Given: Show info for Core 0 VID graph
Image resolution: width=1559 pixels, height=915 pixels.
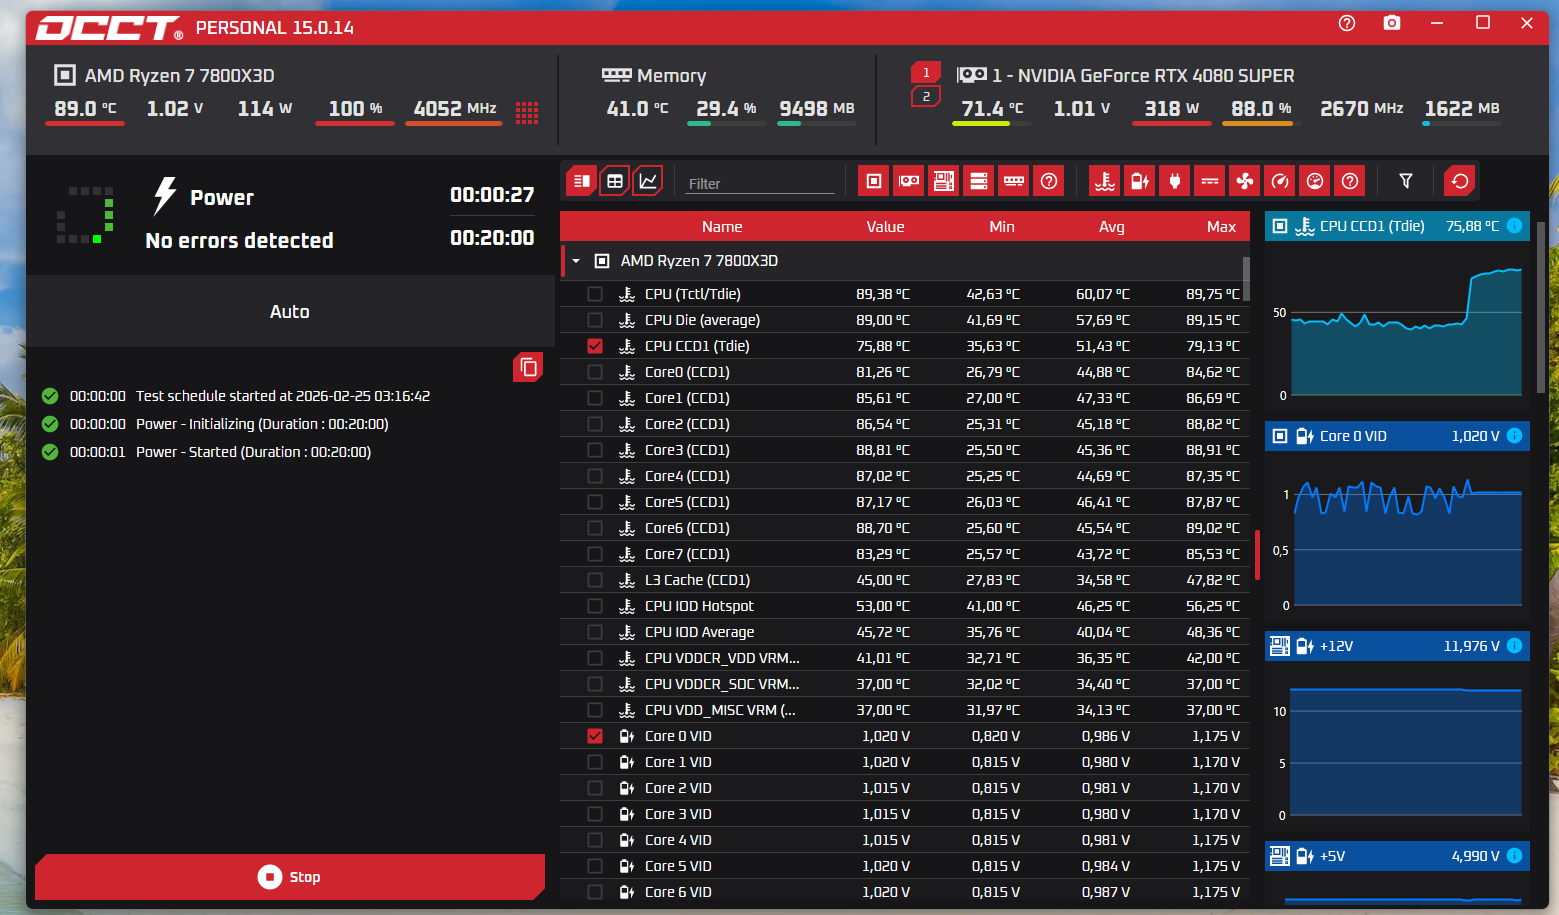Looking at the screenshot, I should coord(1514,436).
